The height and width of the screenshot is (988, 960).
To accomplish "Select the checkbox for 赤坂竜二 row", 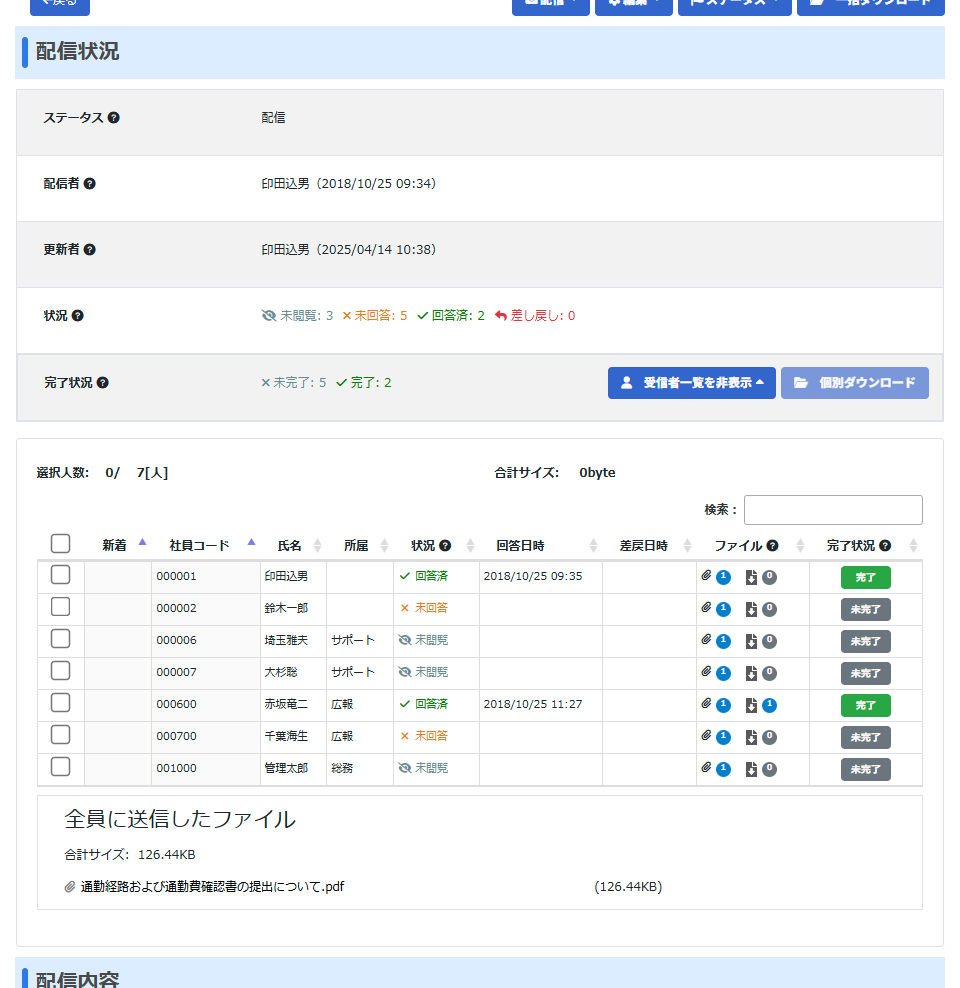I will (x=60, y=703).
